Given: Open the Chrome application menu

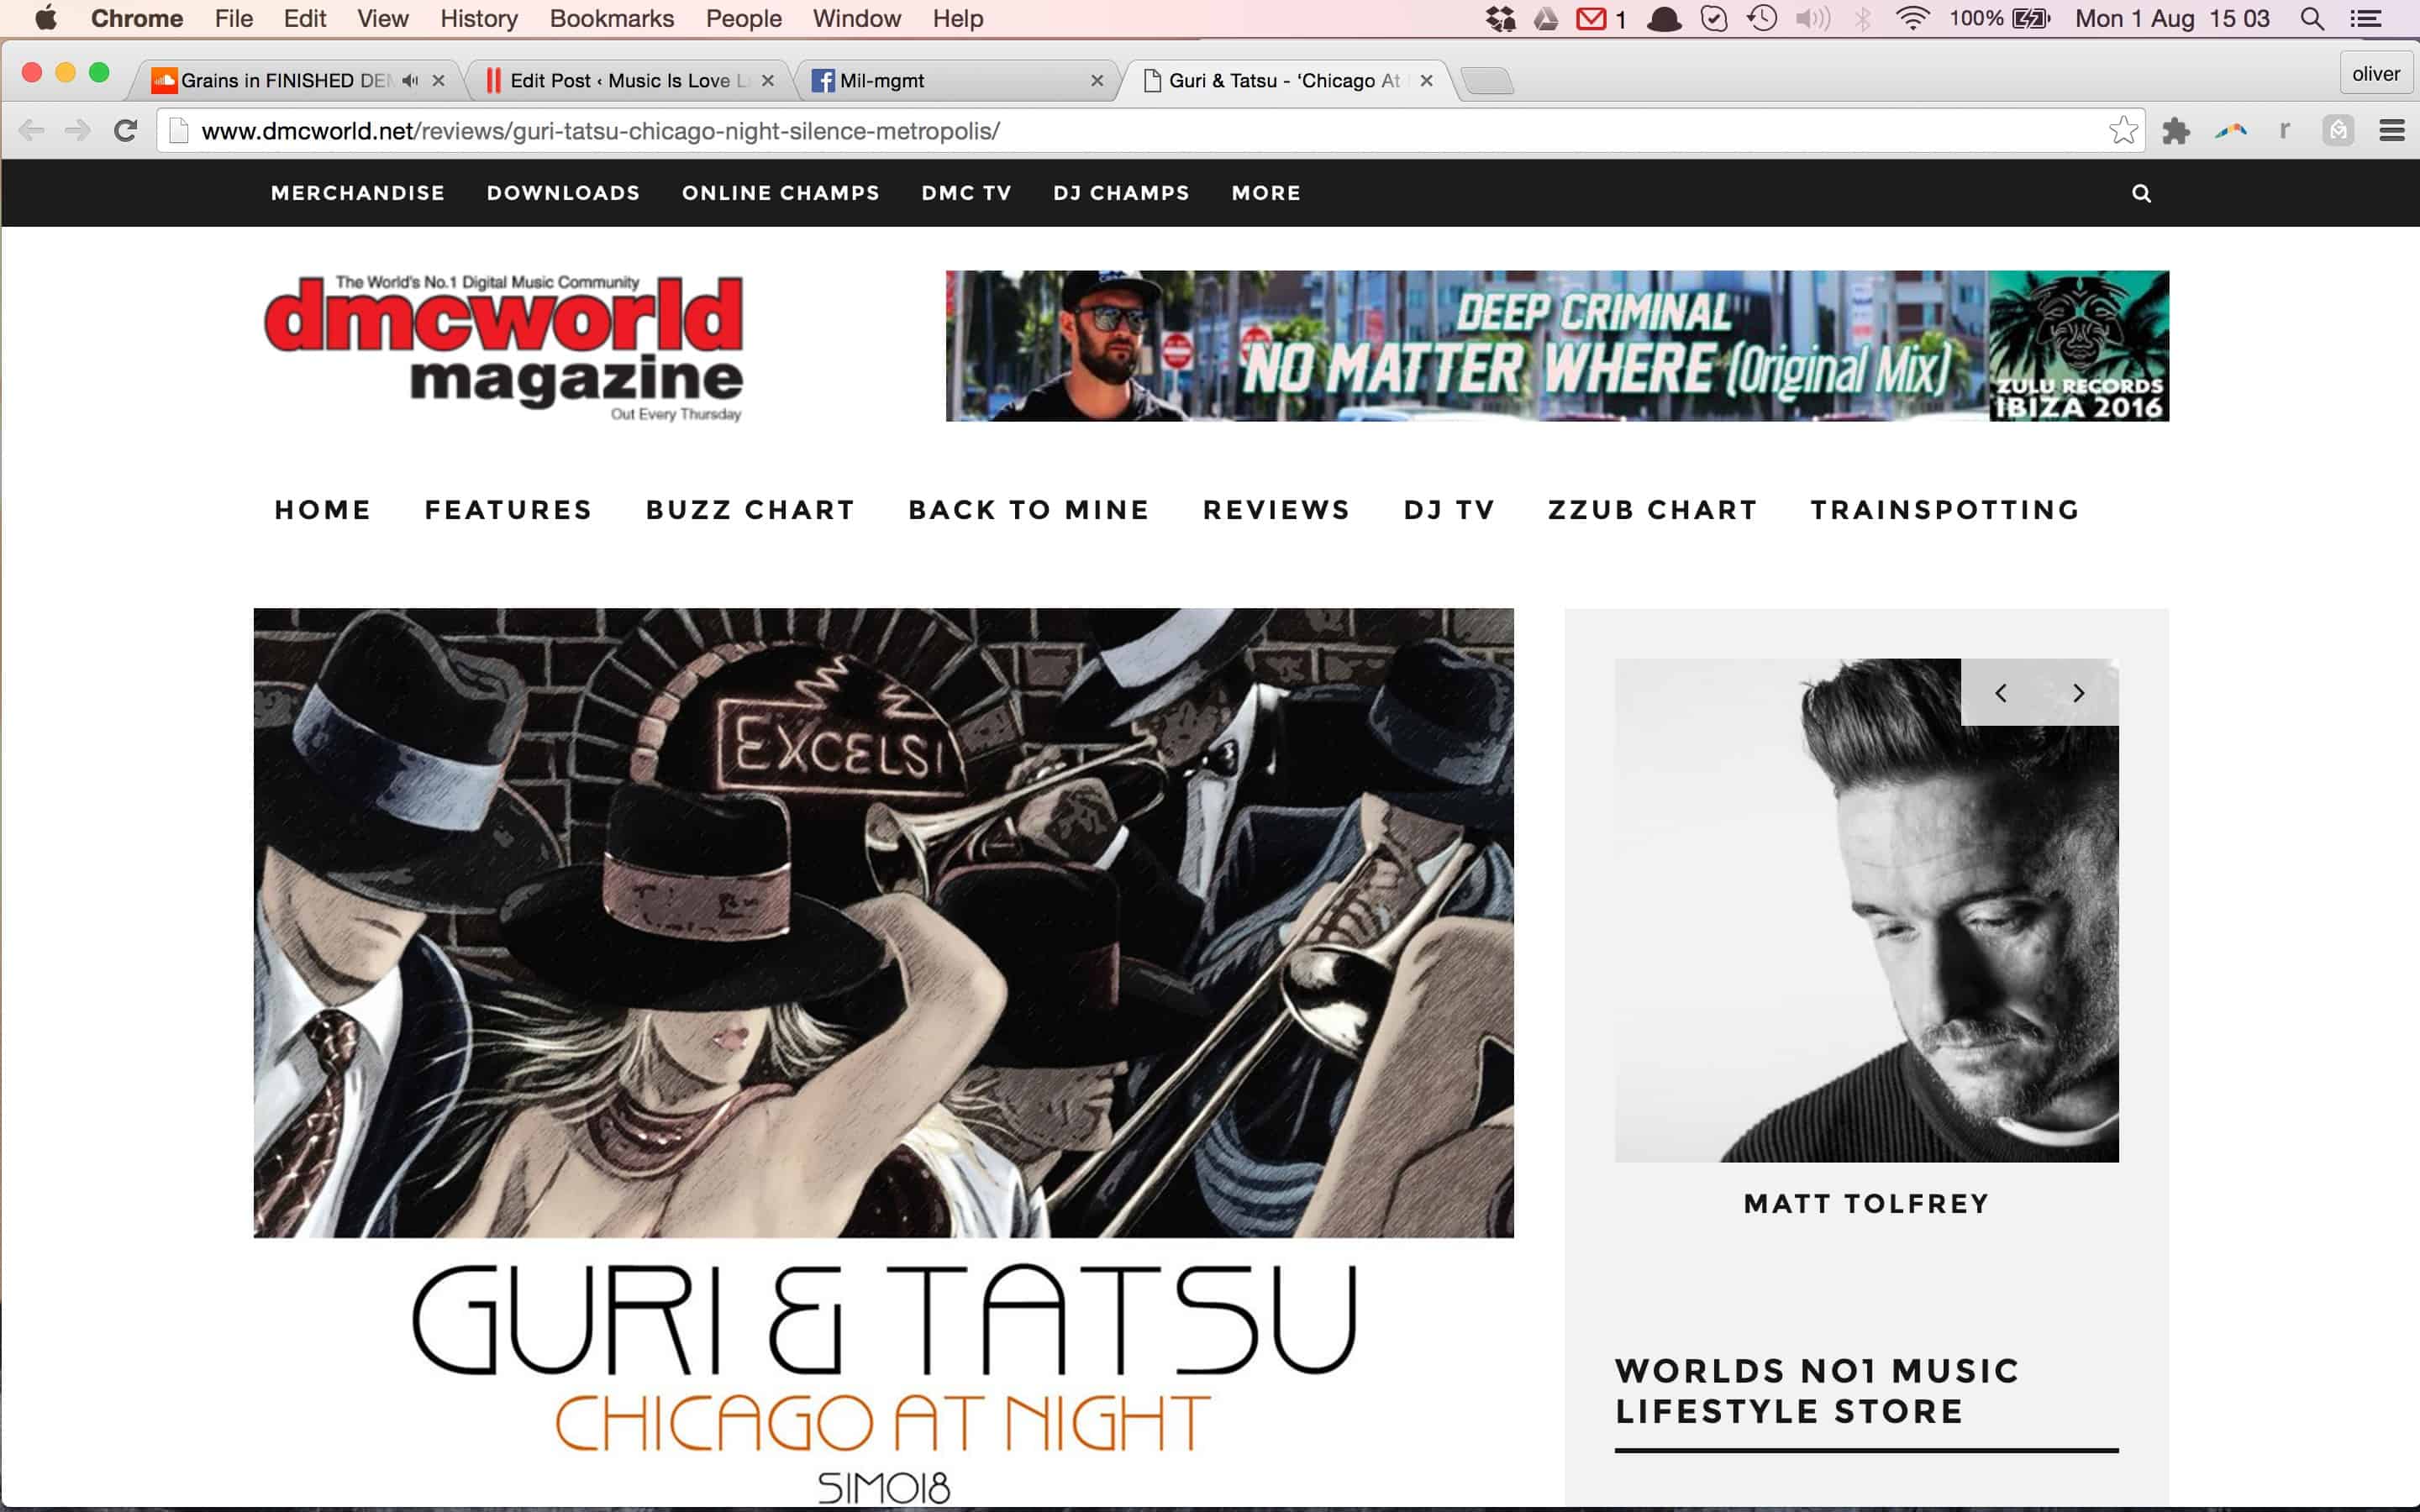Looking at the screenshot, I should [137, 18].
